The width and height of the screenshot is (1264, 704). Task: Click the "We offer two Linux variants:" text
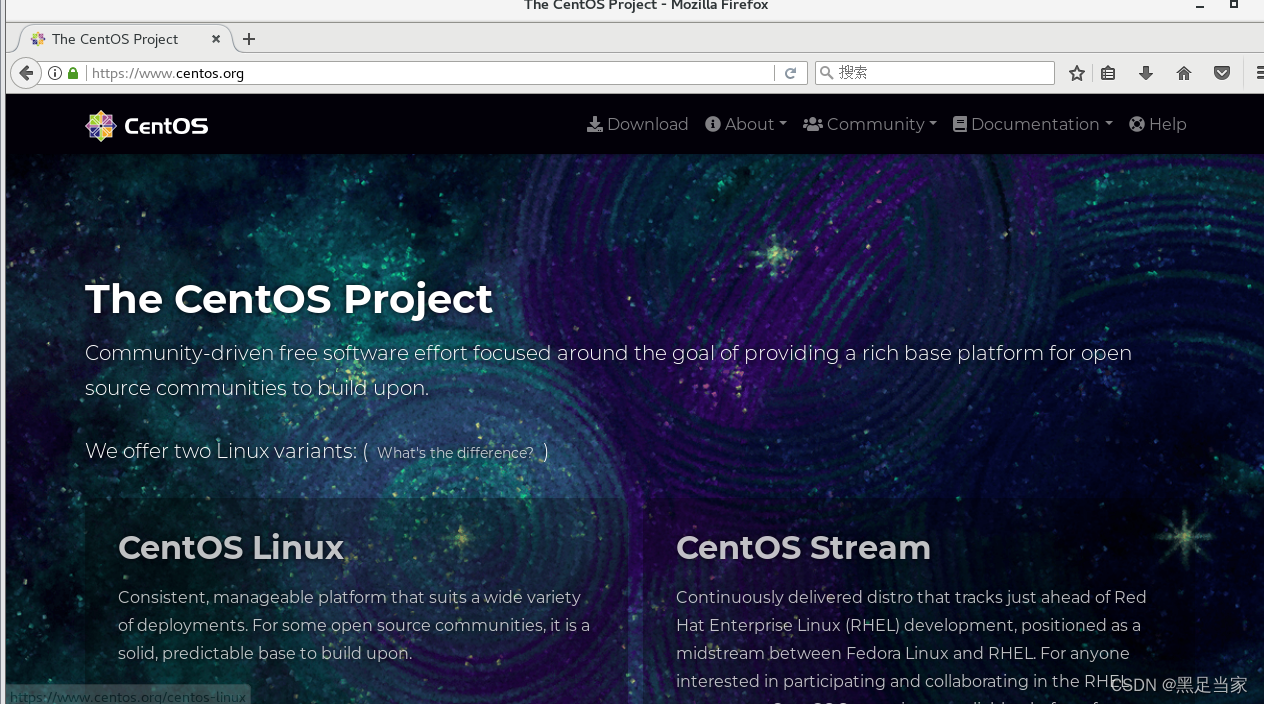pos(221,451)
